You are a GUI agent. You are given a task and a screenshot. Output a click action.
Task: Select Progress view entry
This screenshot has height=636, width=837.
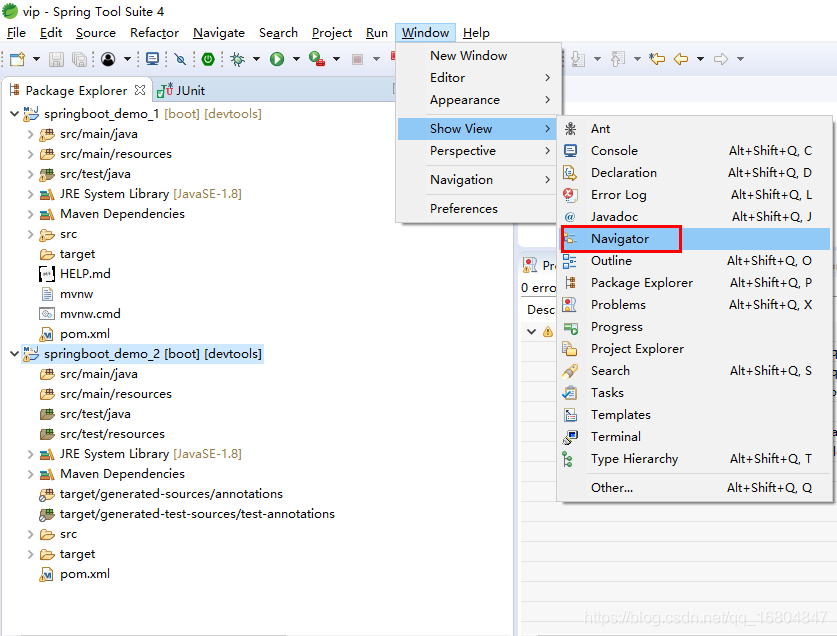coord(693,327)
